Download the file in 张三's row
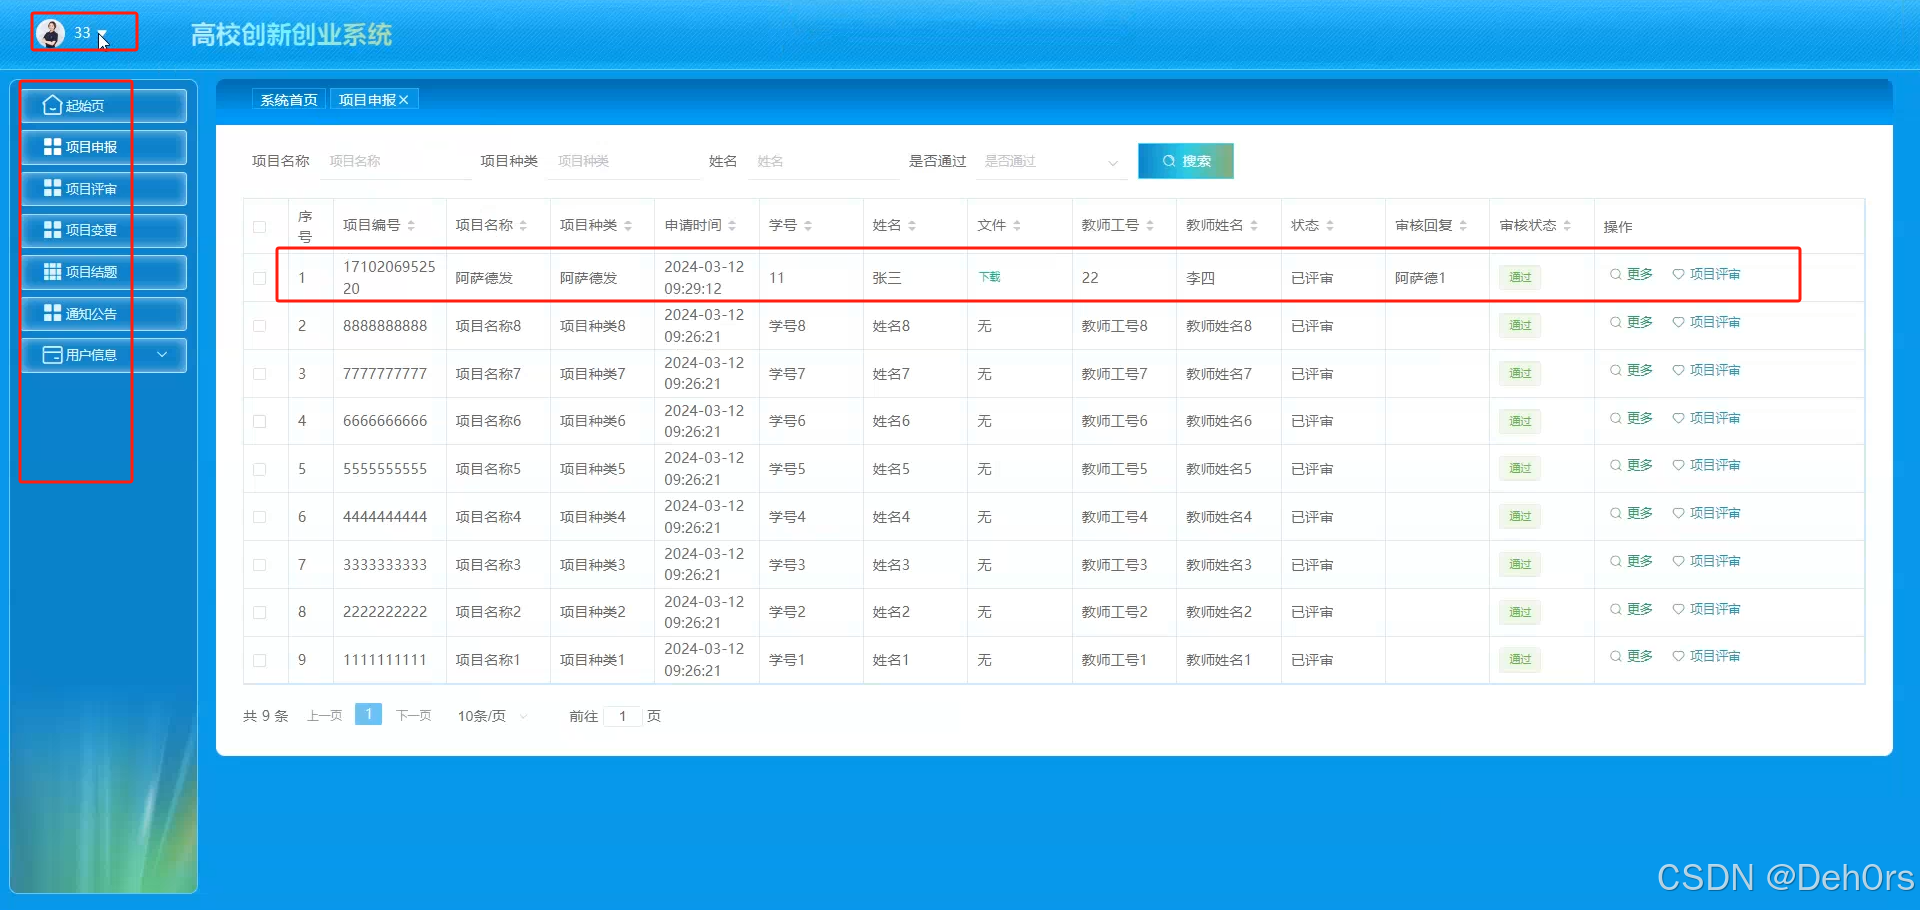Viewport: 1920px width, 910px height. (x=989, y=277)
